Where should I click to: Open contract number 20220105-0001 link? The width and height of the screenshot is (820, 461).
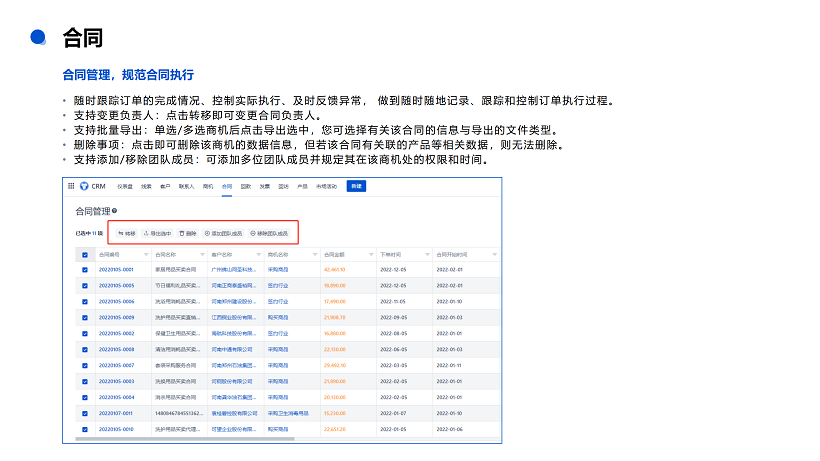click(x=116, y=270)
